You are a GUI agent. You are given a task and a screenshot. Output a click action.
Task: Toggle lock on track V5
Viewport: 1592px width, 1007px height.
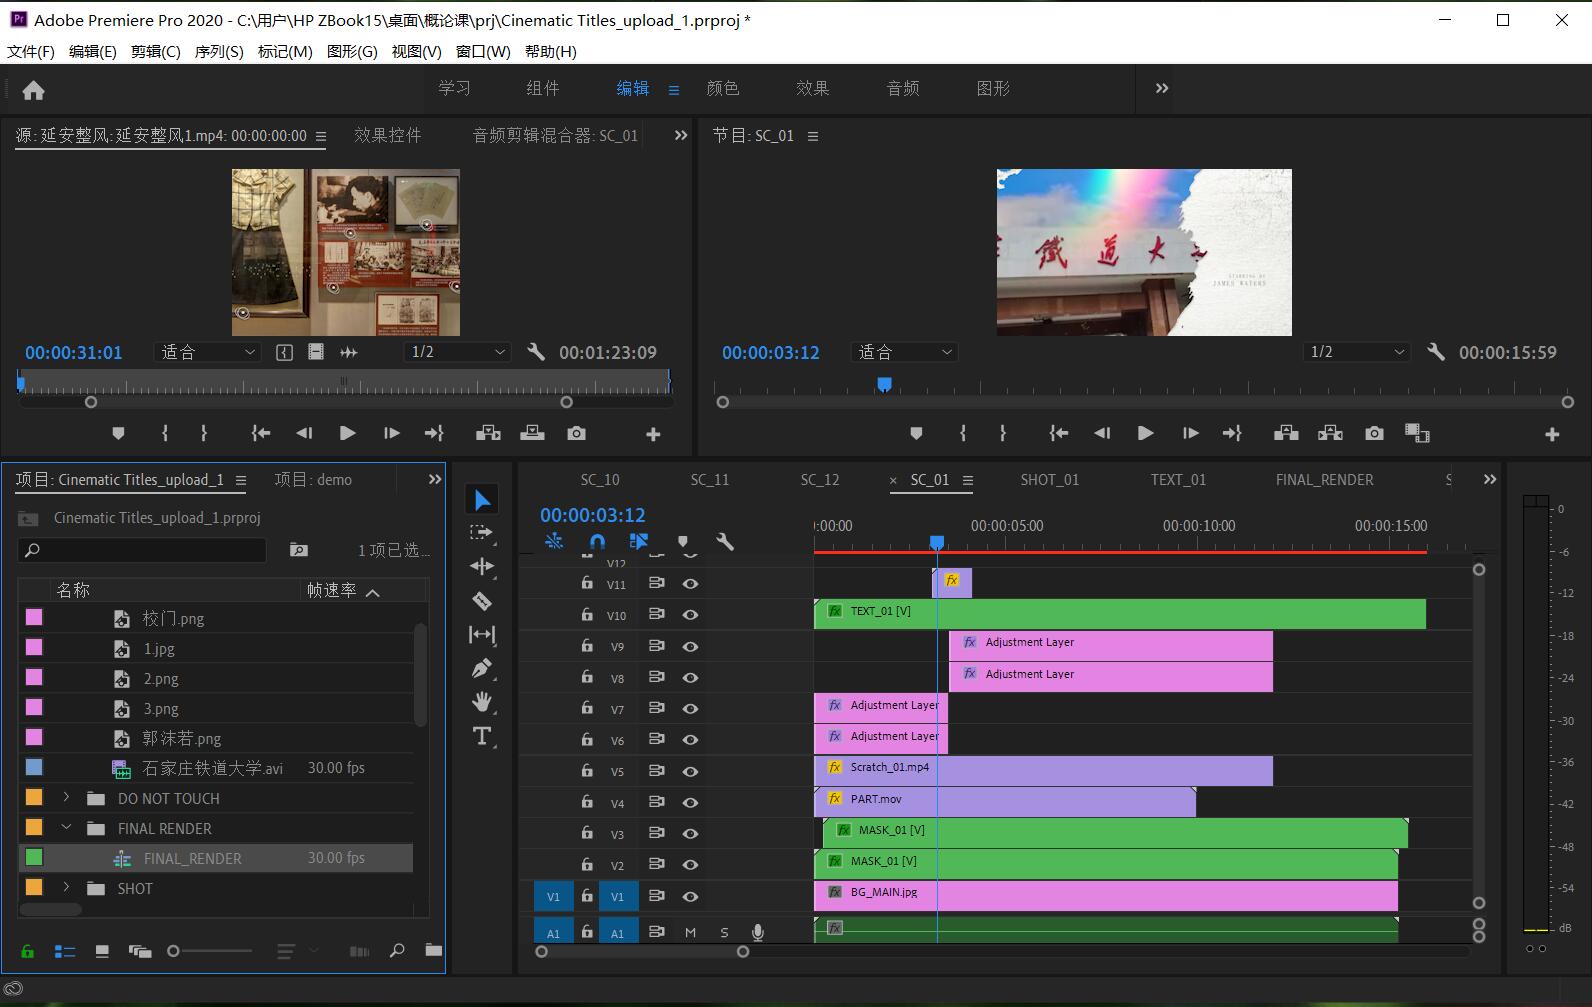coord(587,771)
